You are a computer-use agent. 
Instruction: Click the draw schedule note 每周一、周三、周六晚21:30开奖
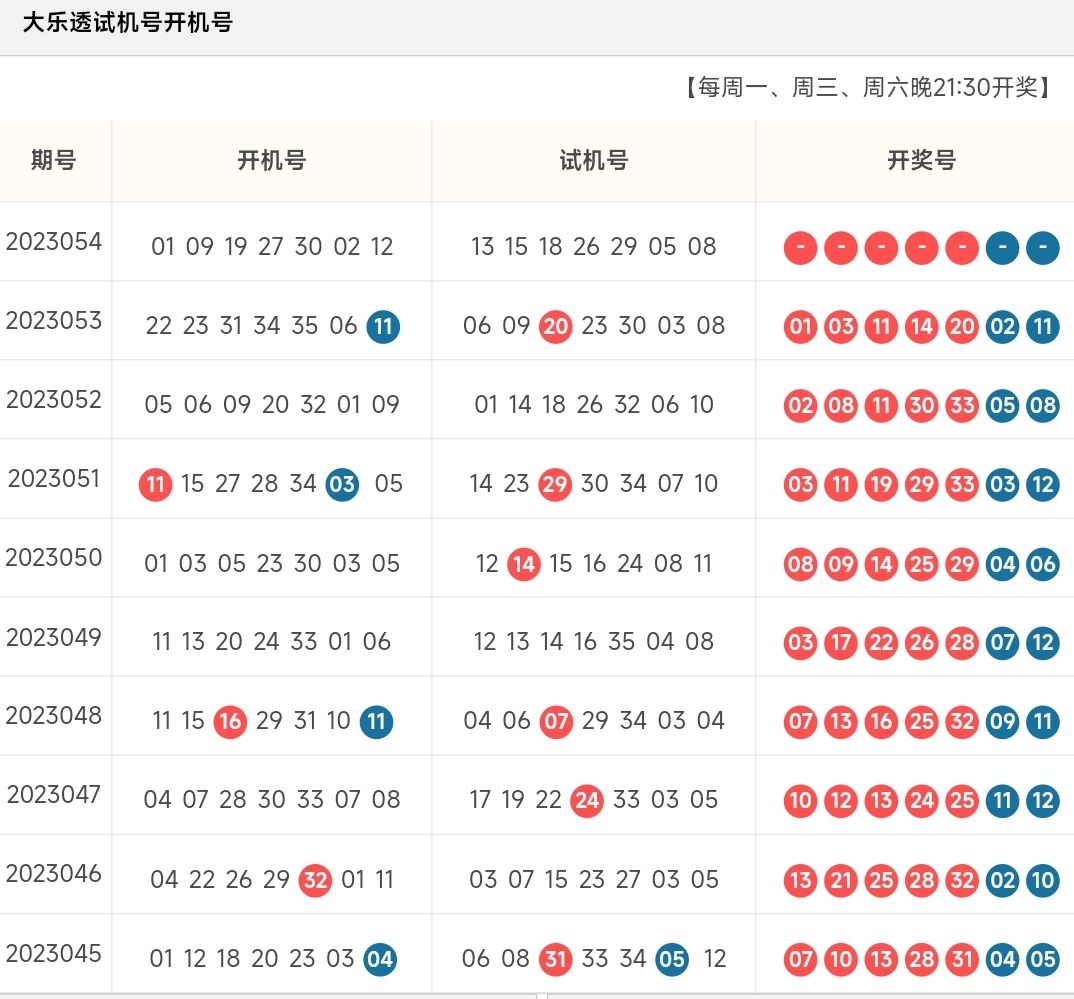tap(868, 87)
